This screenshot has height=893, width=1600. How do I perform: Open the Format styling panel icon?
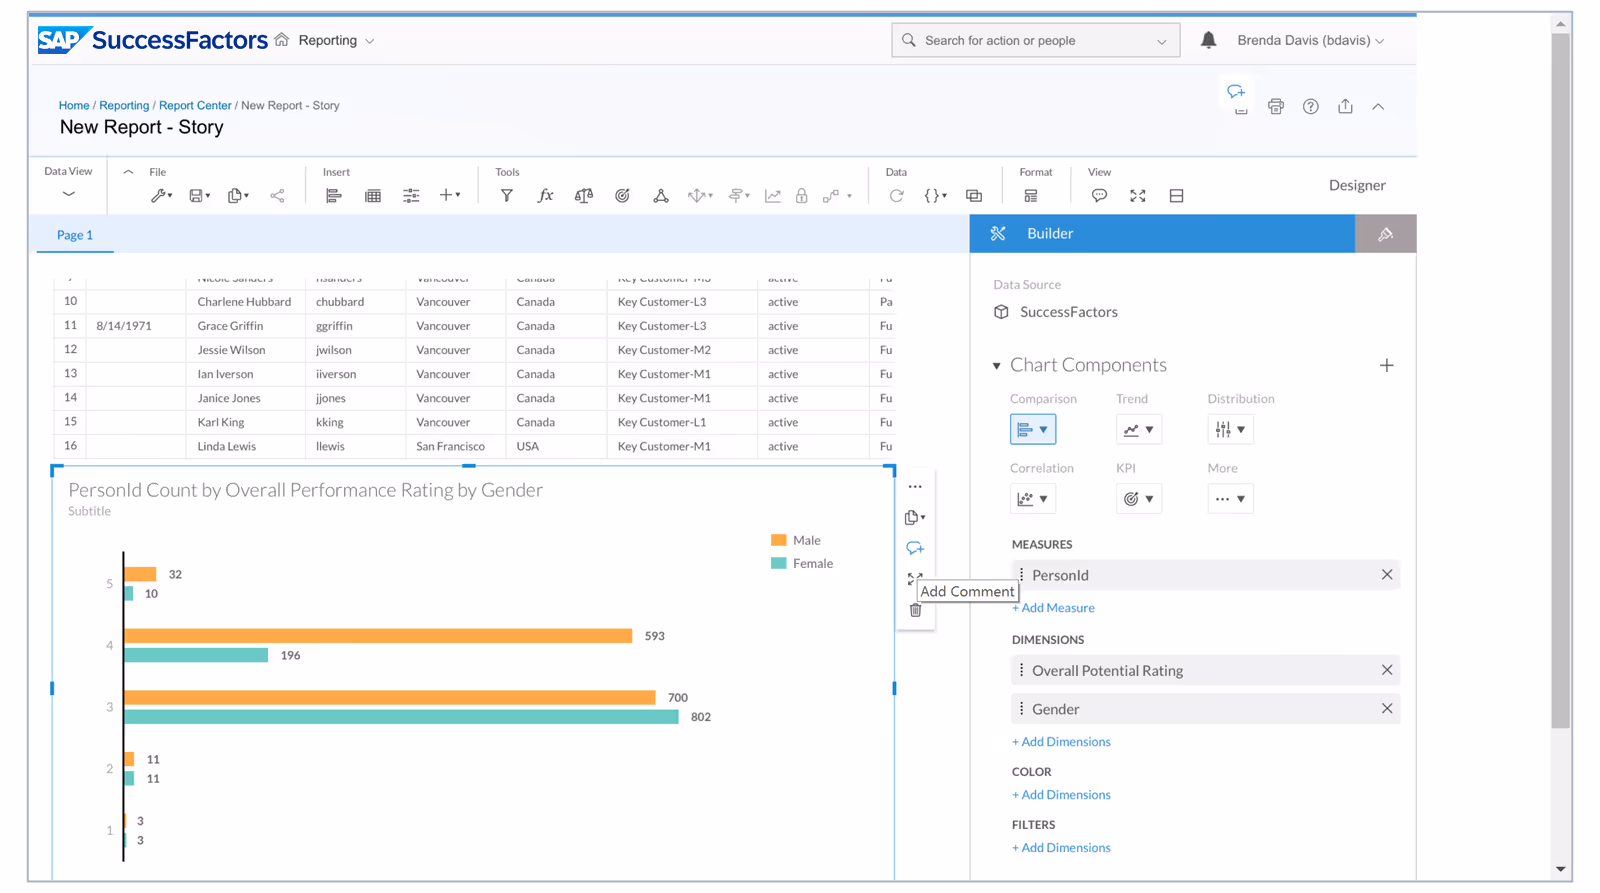(1030, 196)
